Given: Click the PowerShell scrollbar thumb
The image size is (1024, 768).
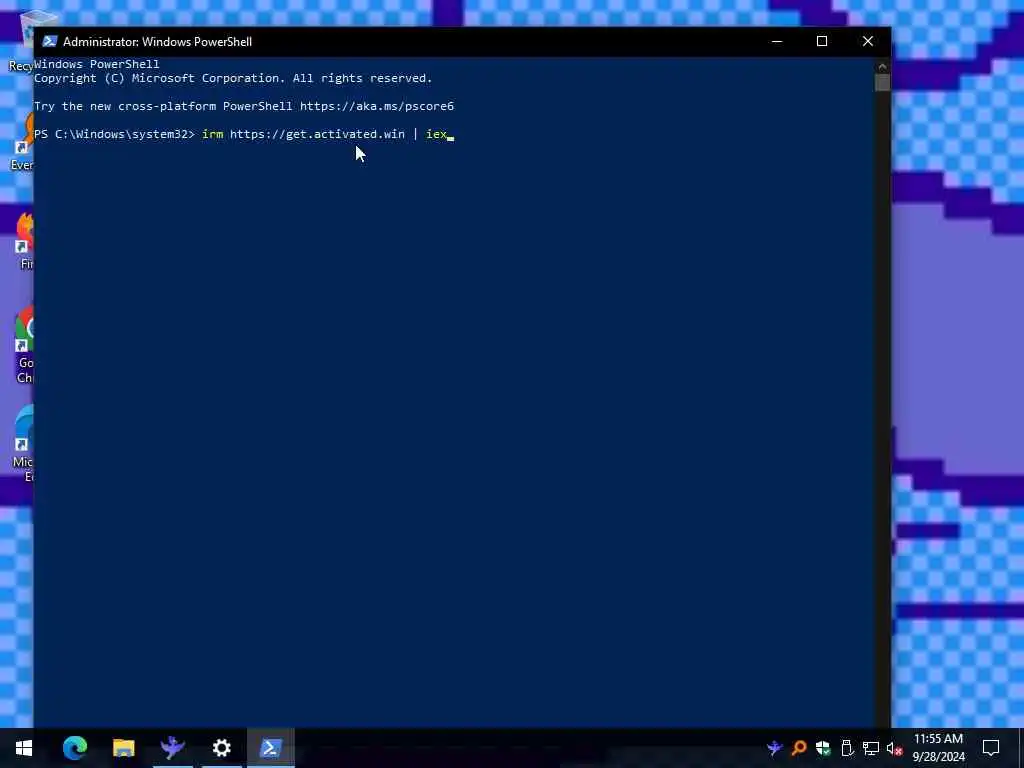Looking at the screenshot, I should click(x=882, y=83).
